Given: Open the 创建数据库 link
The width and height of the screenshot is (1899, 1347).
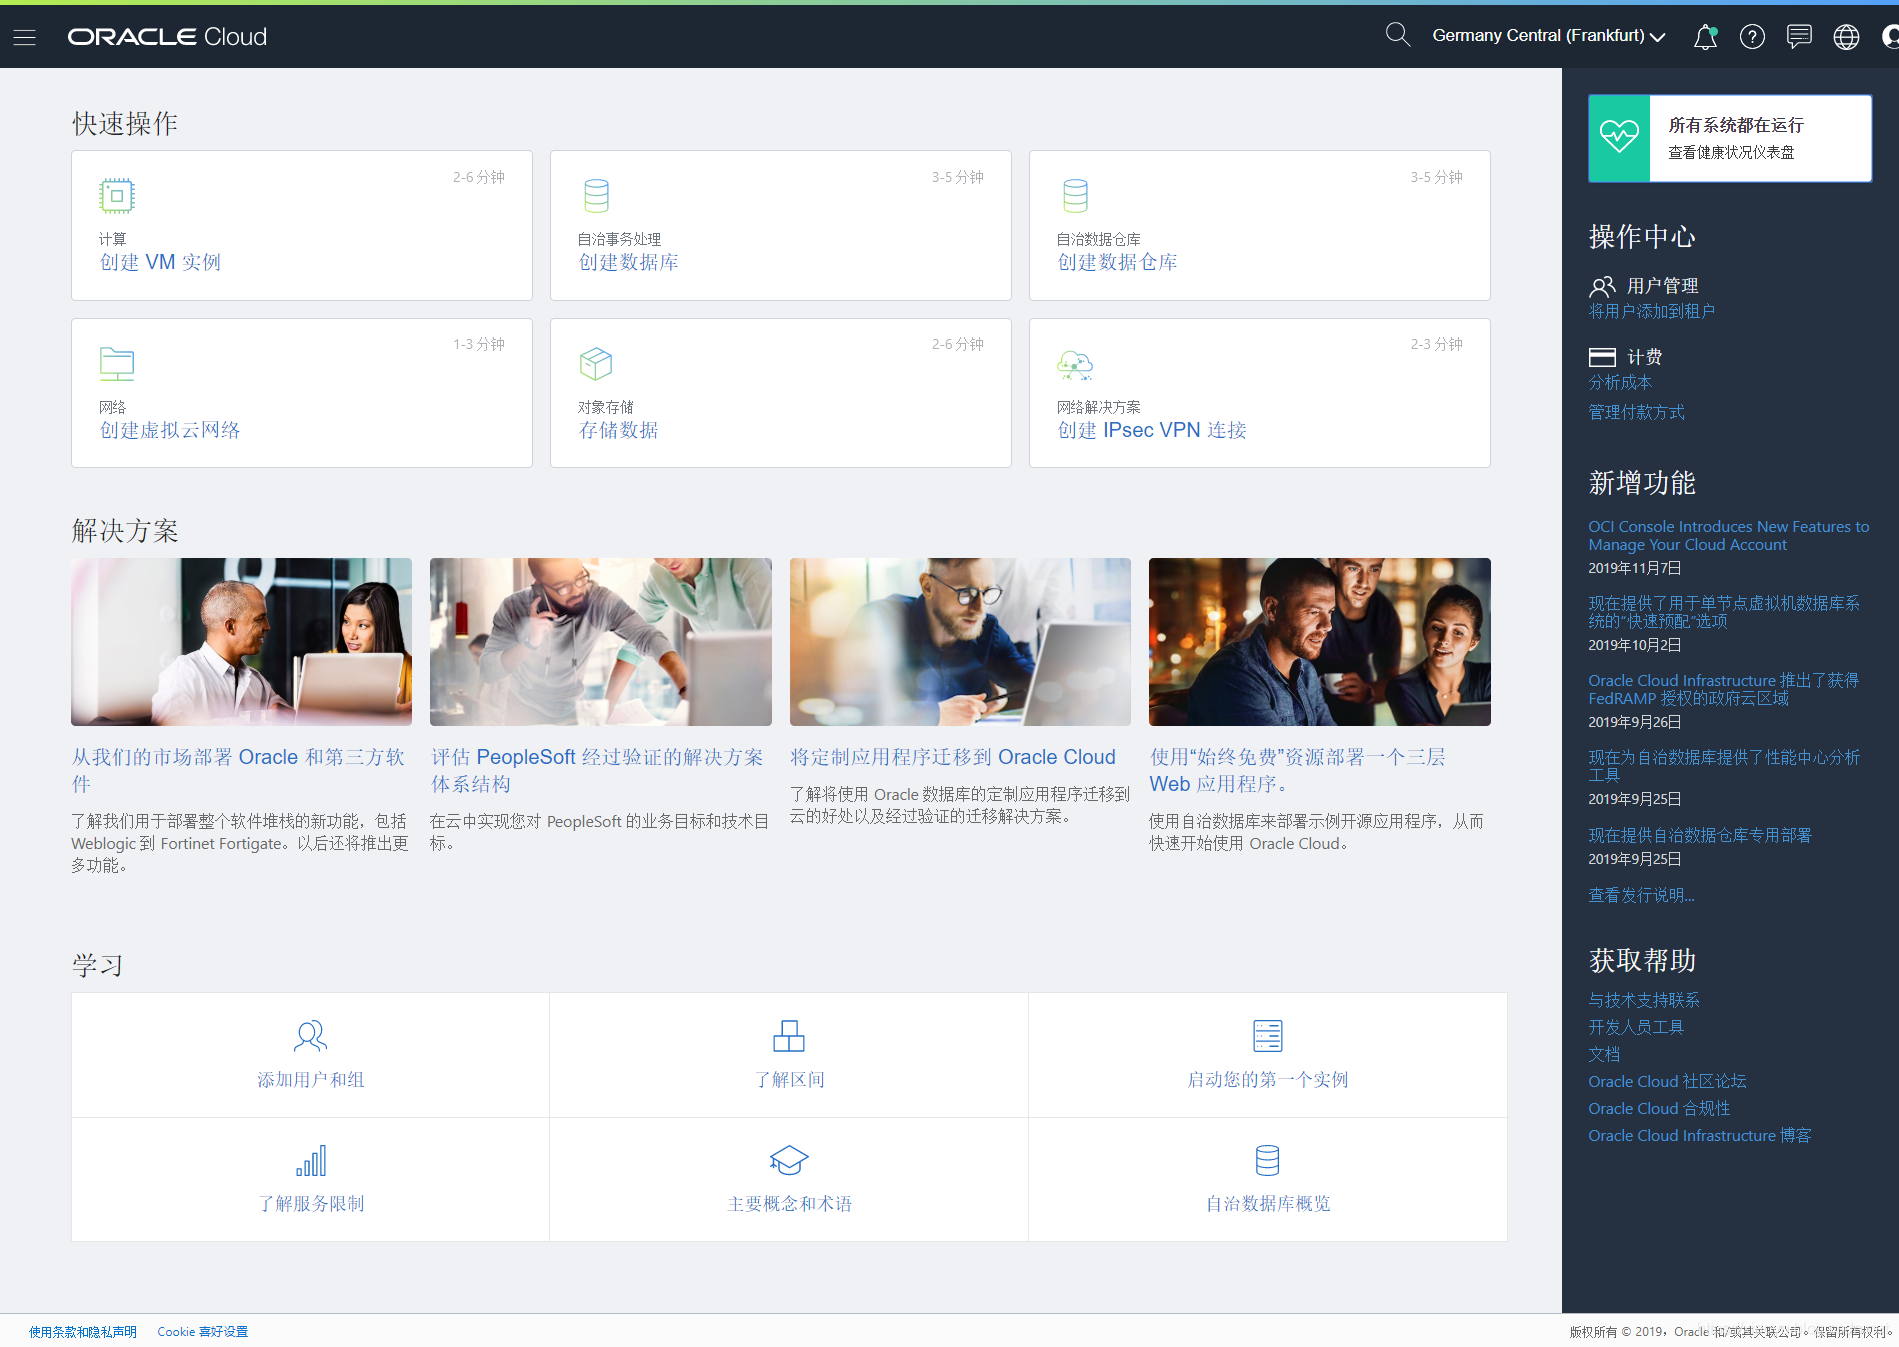Looking at the screenshot, I should tap(628, 262).
